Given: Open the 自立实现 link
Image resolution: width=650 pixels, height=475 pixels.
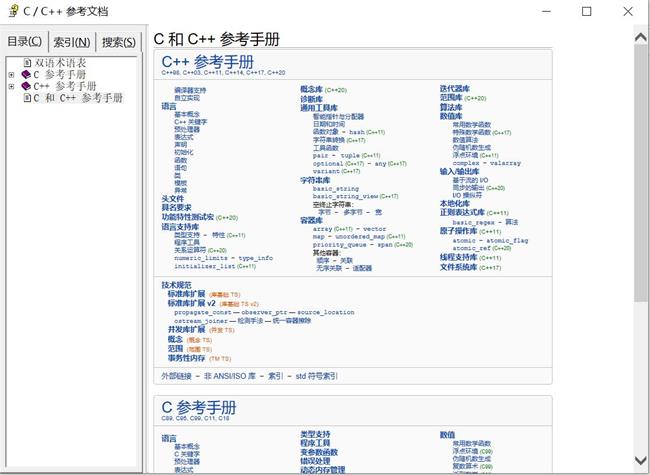Looking at the screenshot, I should coord(187,98).
